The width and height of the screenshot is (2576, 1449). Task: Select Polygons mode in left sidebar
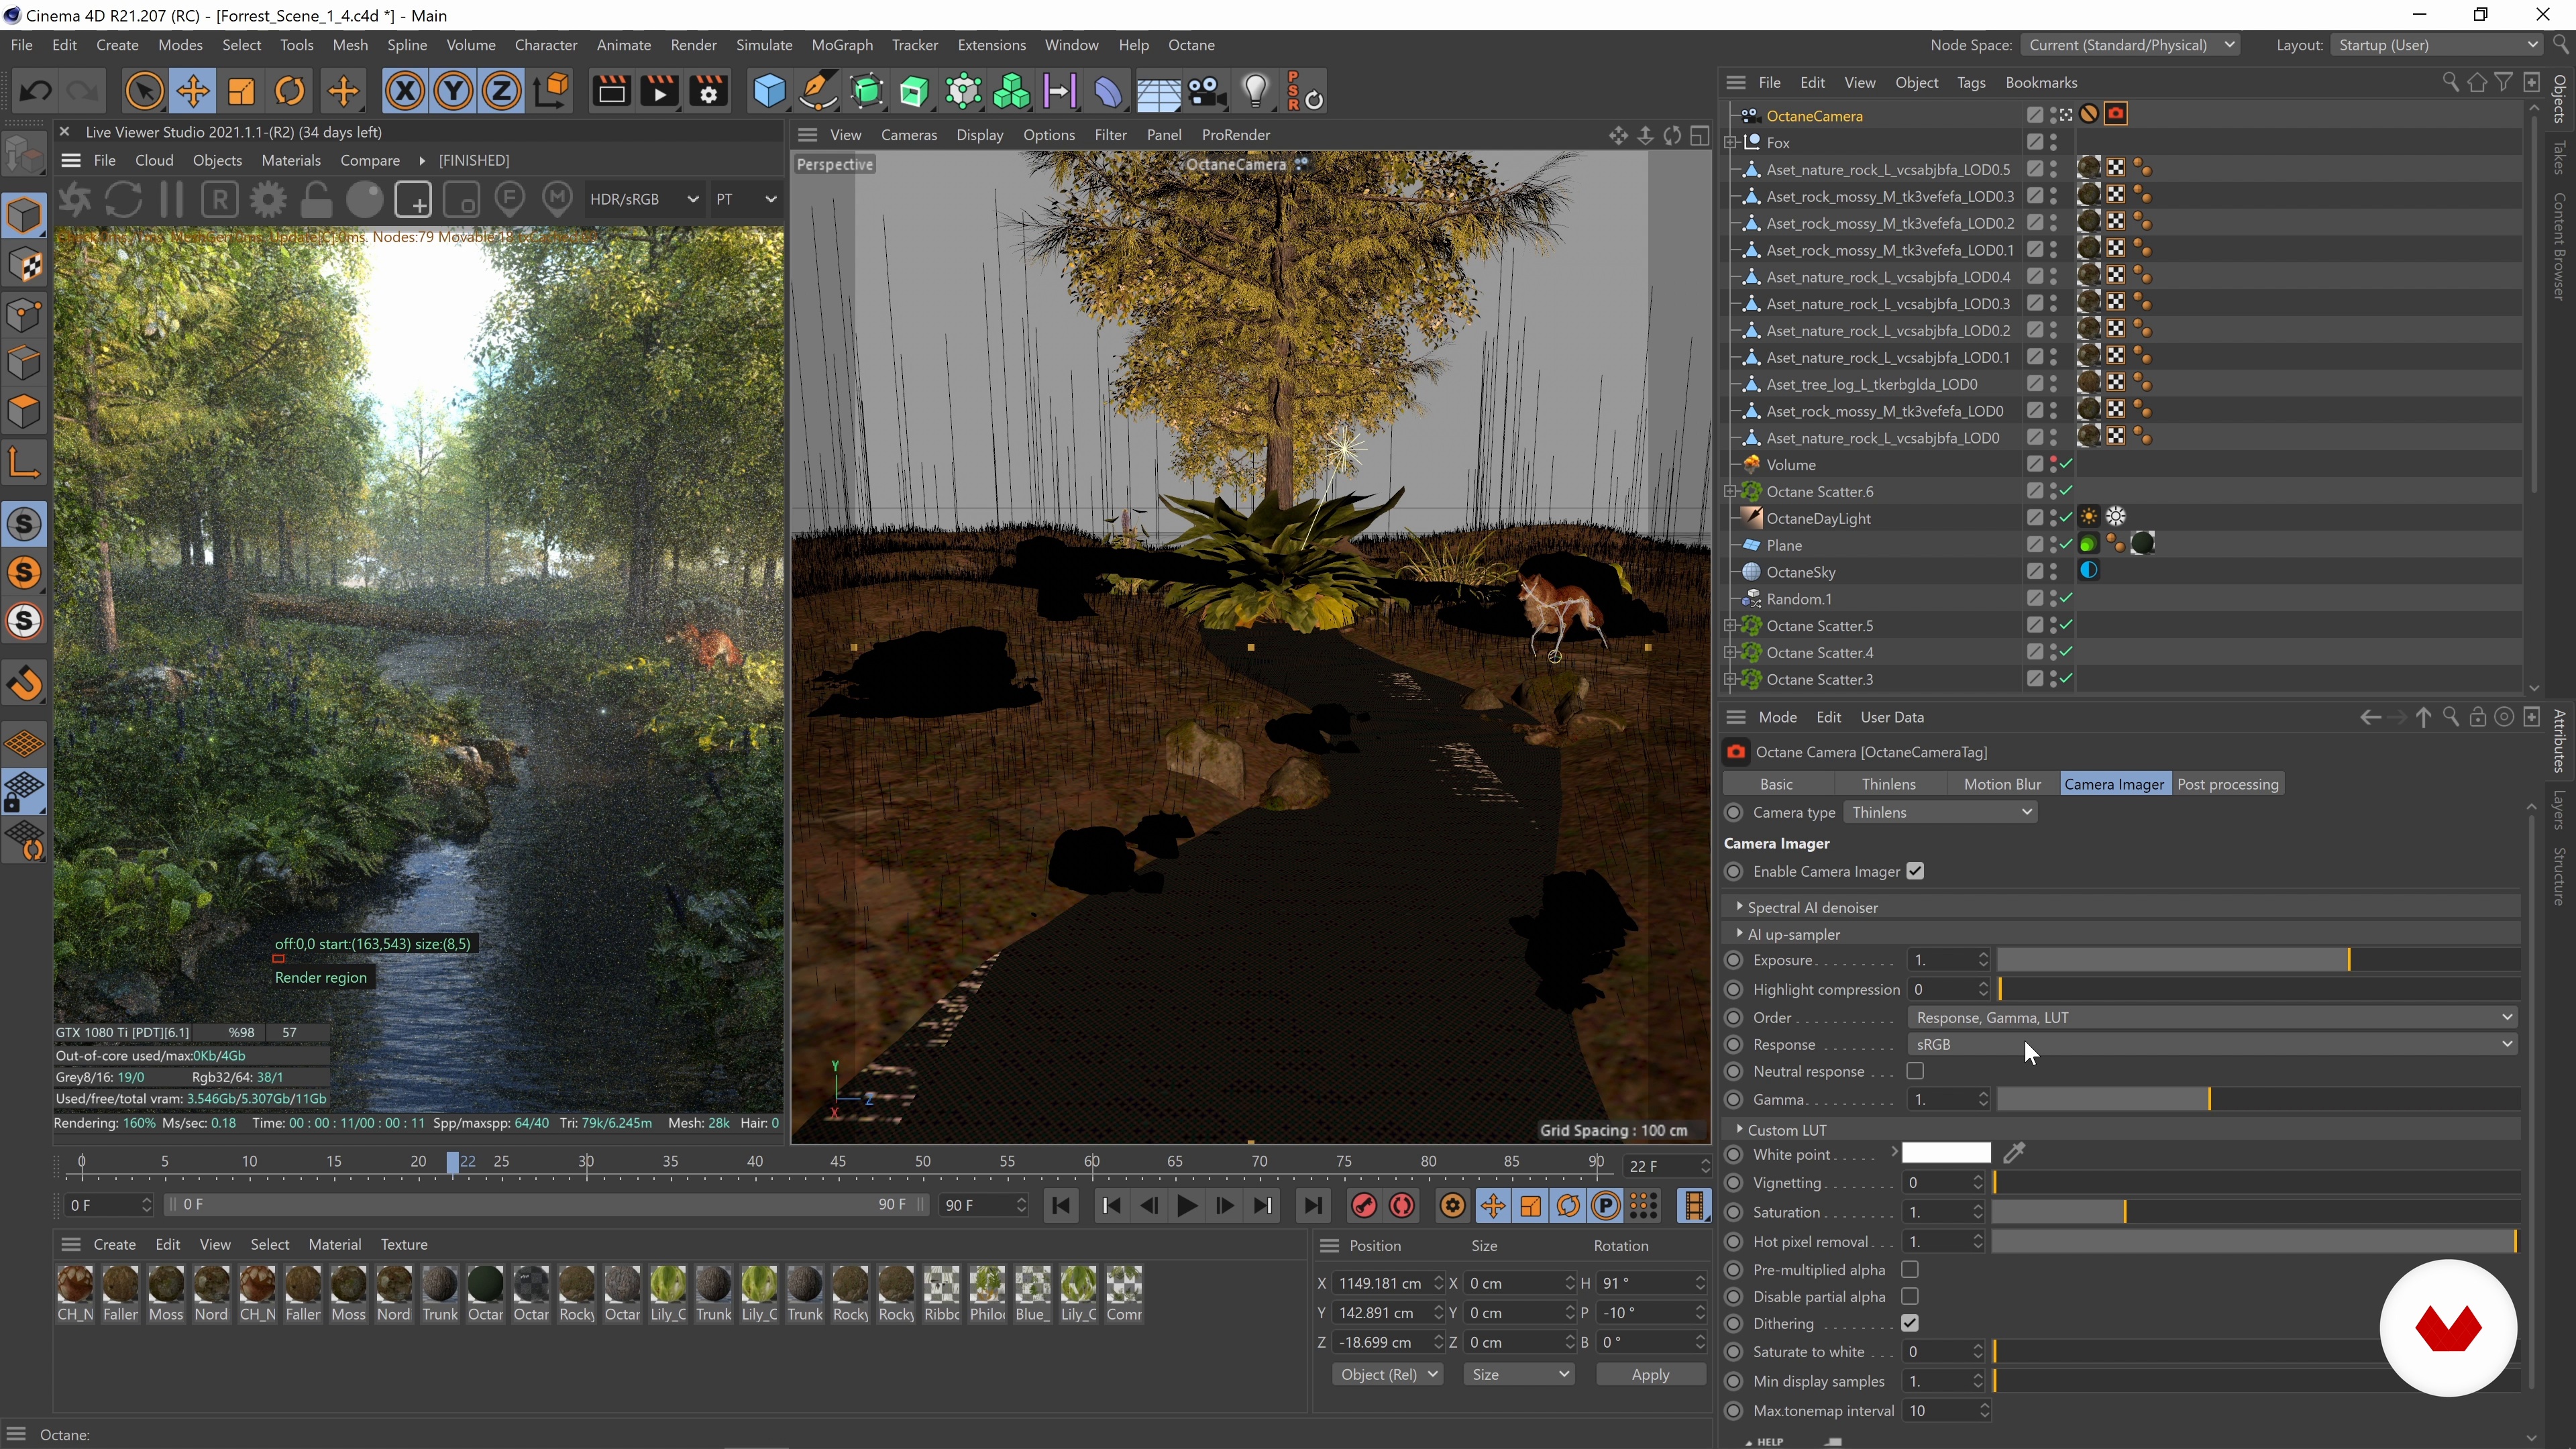[x=24, y=411]
